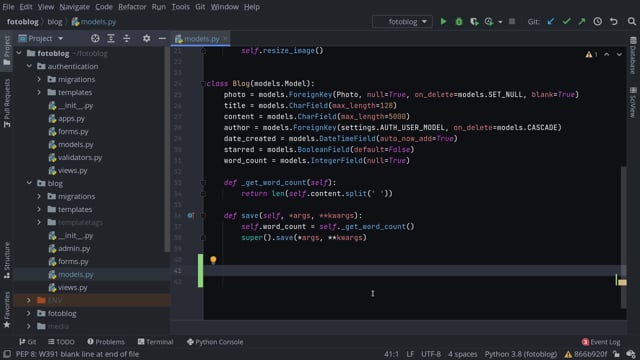Viewport: 640px width, 360px height.
Task: Run the fotoblog configuration
Action: coord(443,21)
